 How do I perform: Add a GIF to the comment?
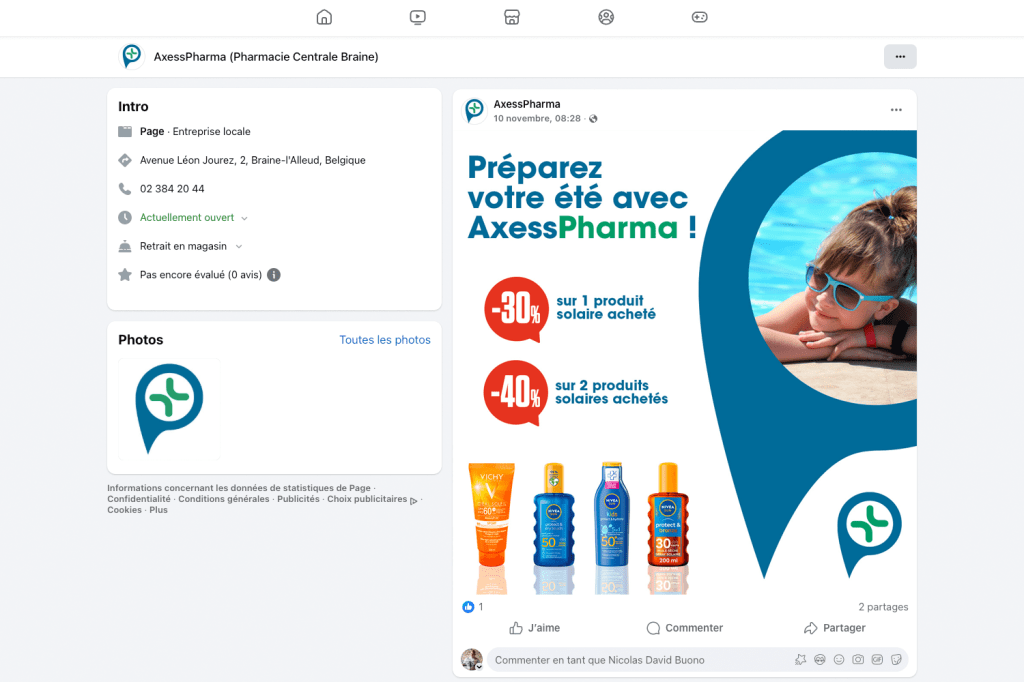(877, 660)
